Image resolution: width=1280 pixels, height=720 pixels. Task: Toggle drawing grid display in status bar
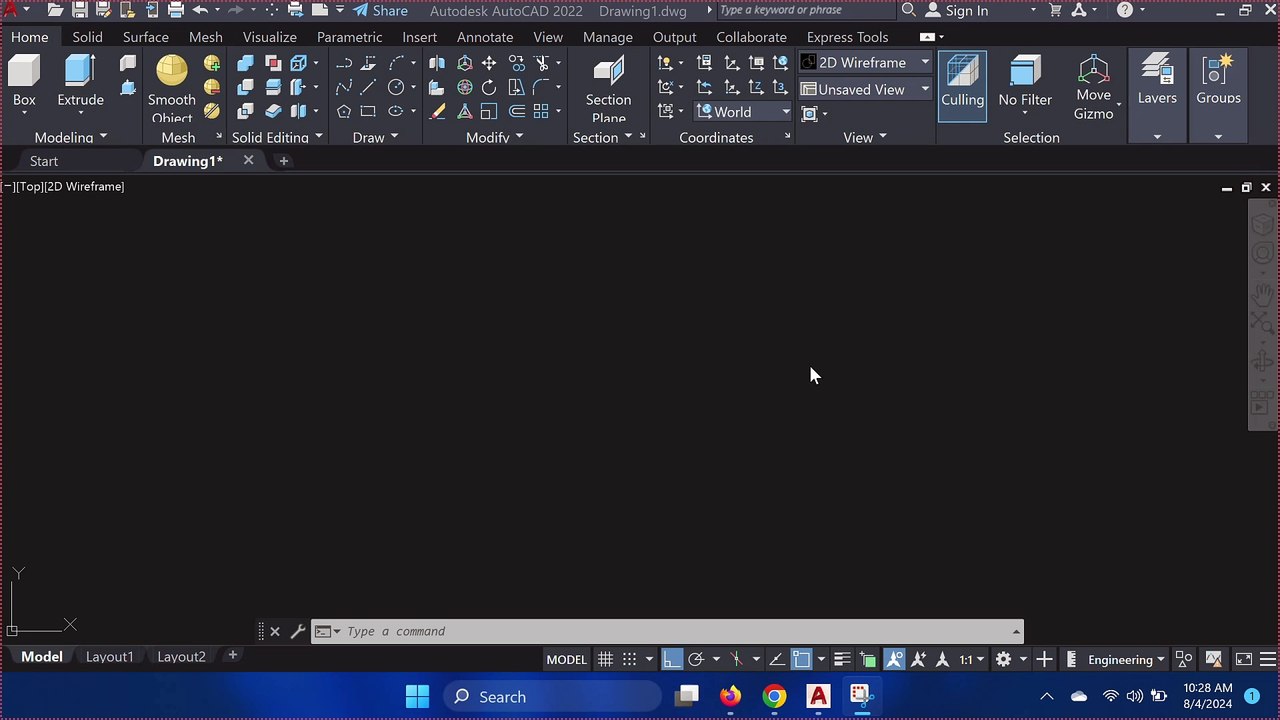(605, 659)
